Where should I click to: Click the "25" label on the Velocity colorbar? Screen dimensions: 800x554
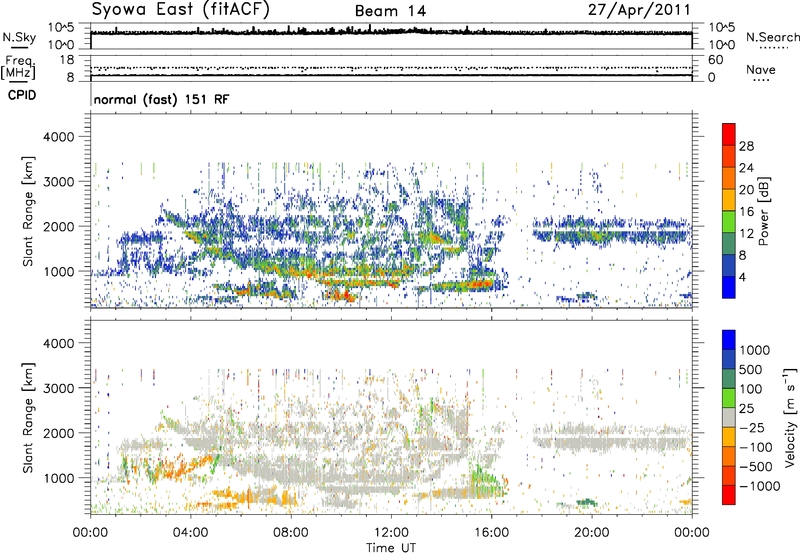[x=747, y=409]
